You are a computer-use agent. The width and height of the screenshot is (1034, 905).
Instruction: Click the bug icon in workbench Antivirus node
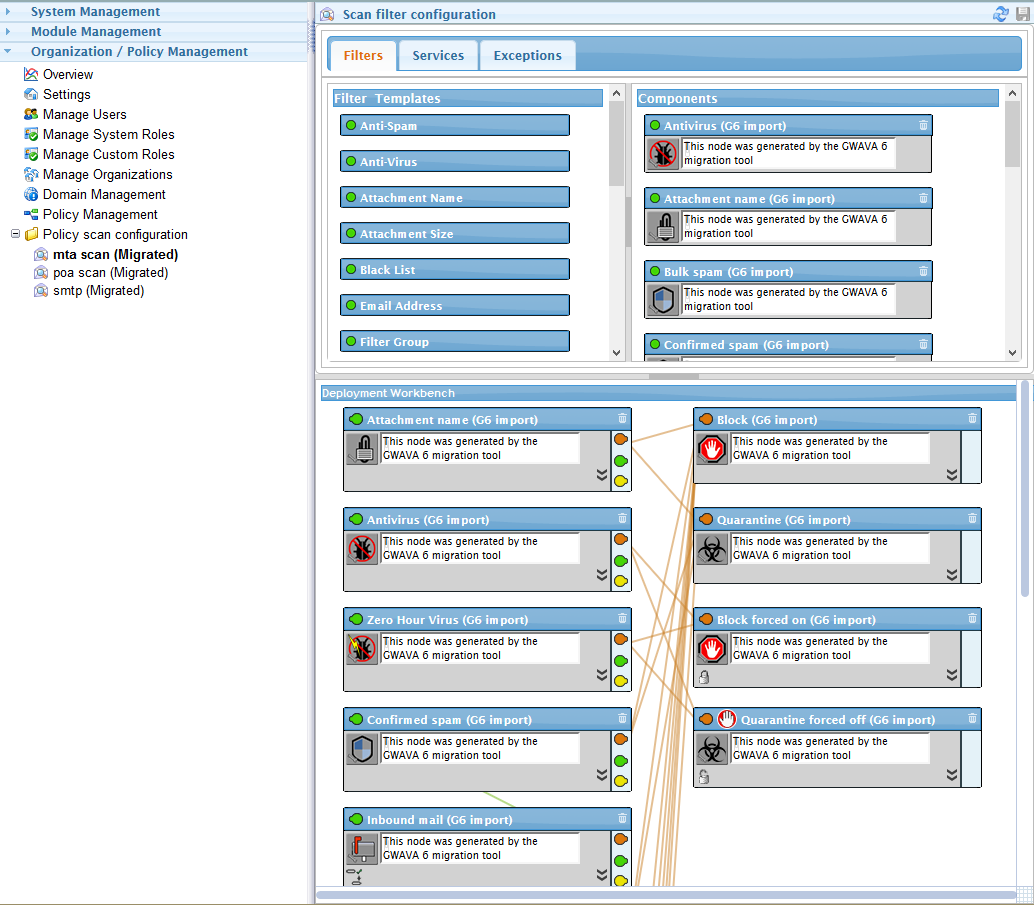tap(362, 549)
